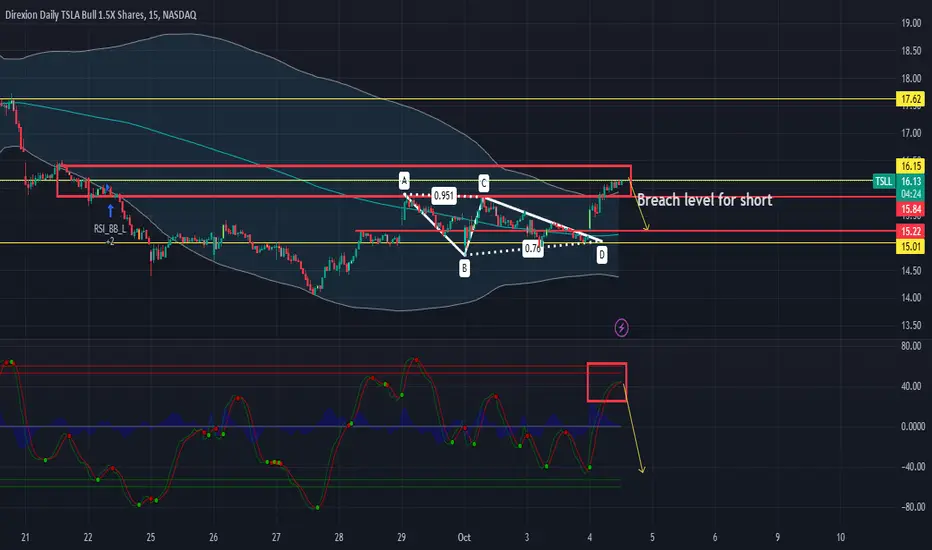Click the blue up arrow signal marker
Viewport: 932px width, 550px height.
[x=111, y=210]
